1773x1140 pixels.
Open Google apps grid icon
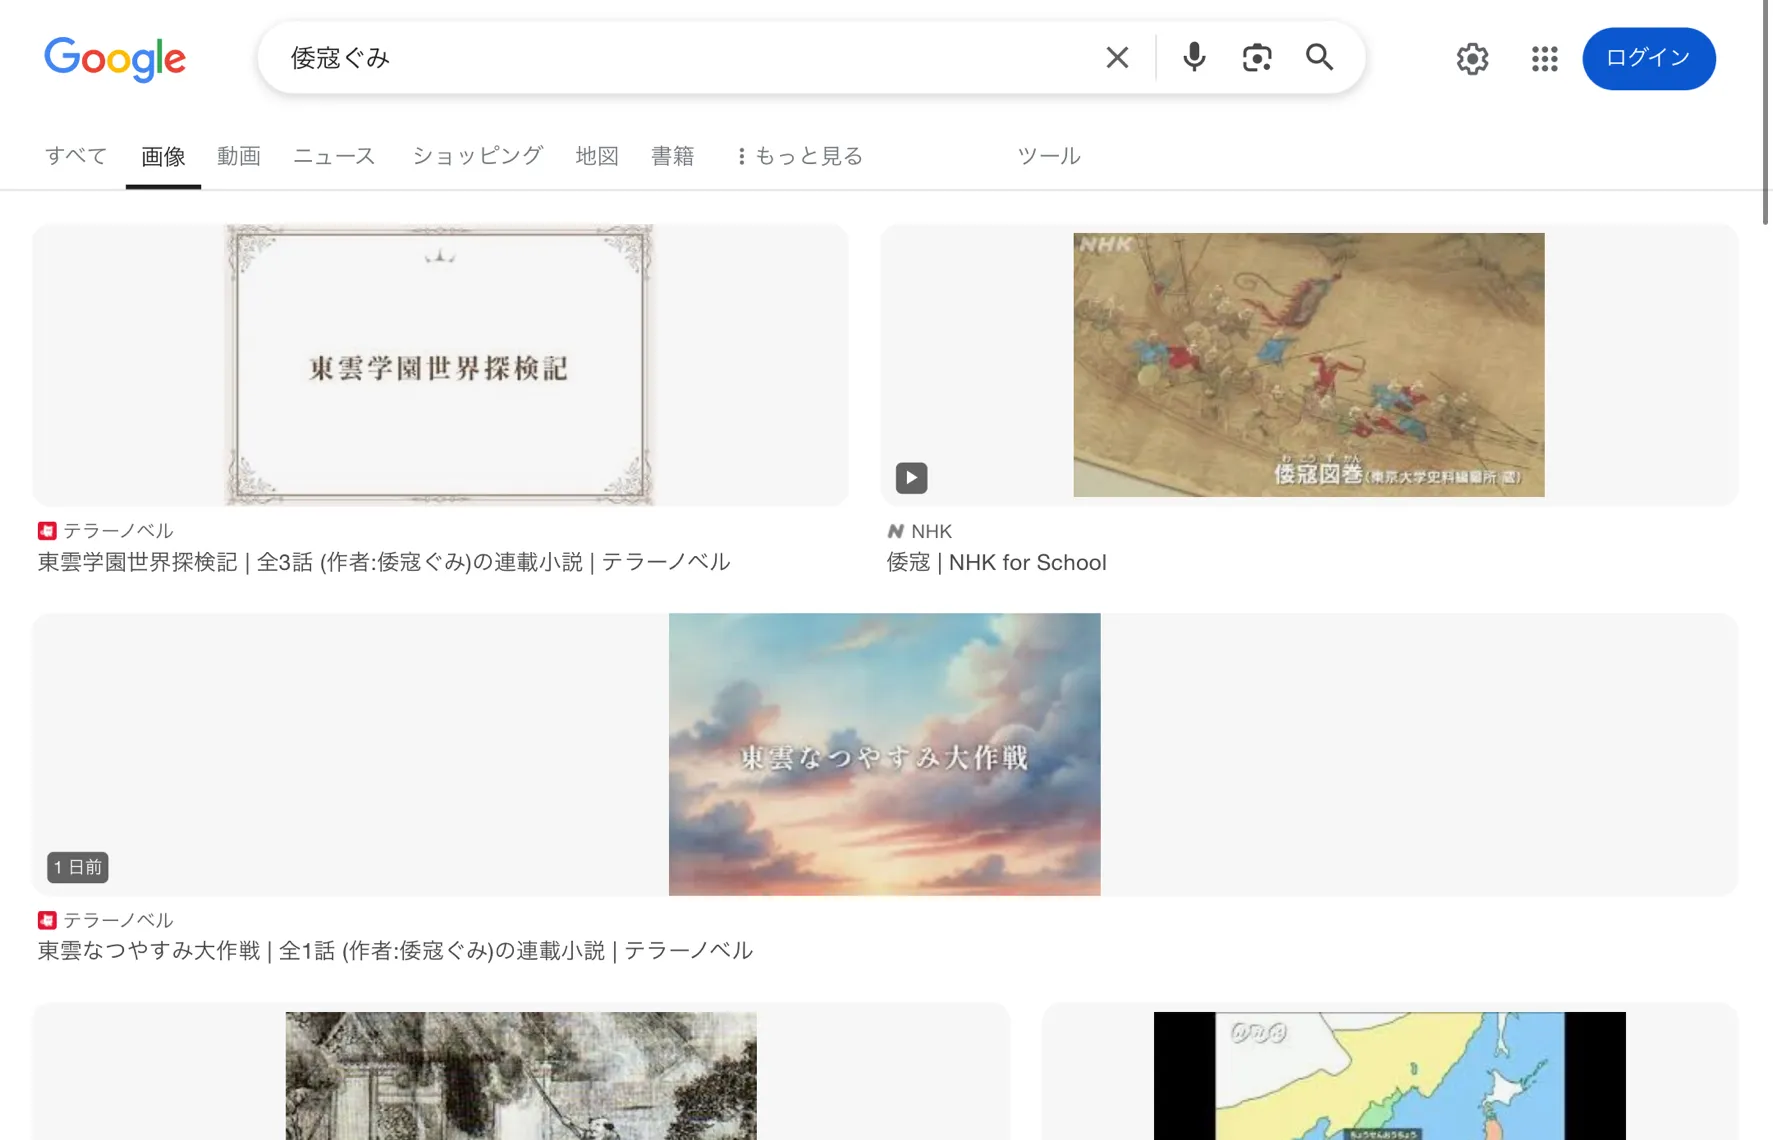1545,59
